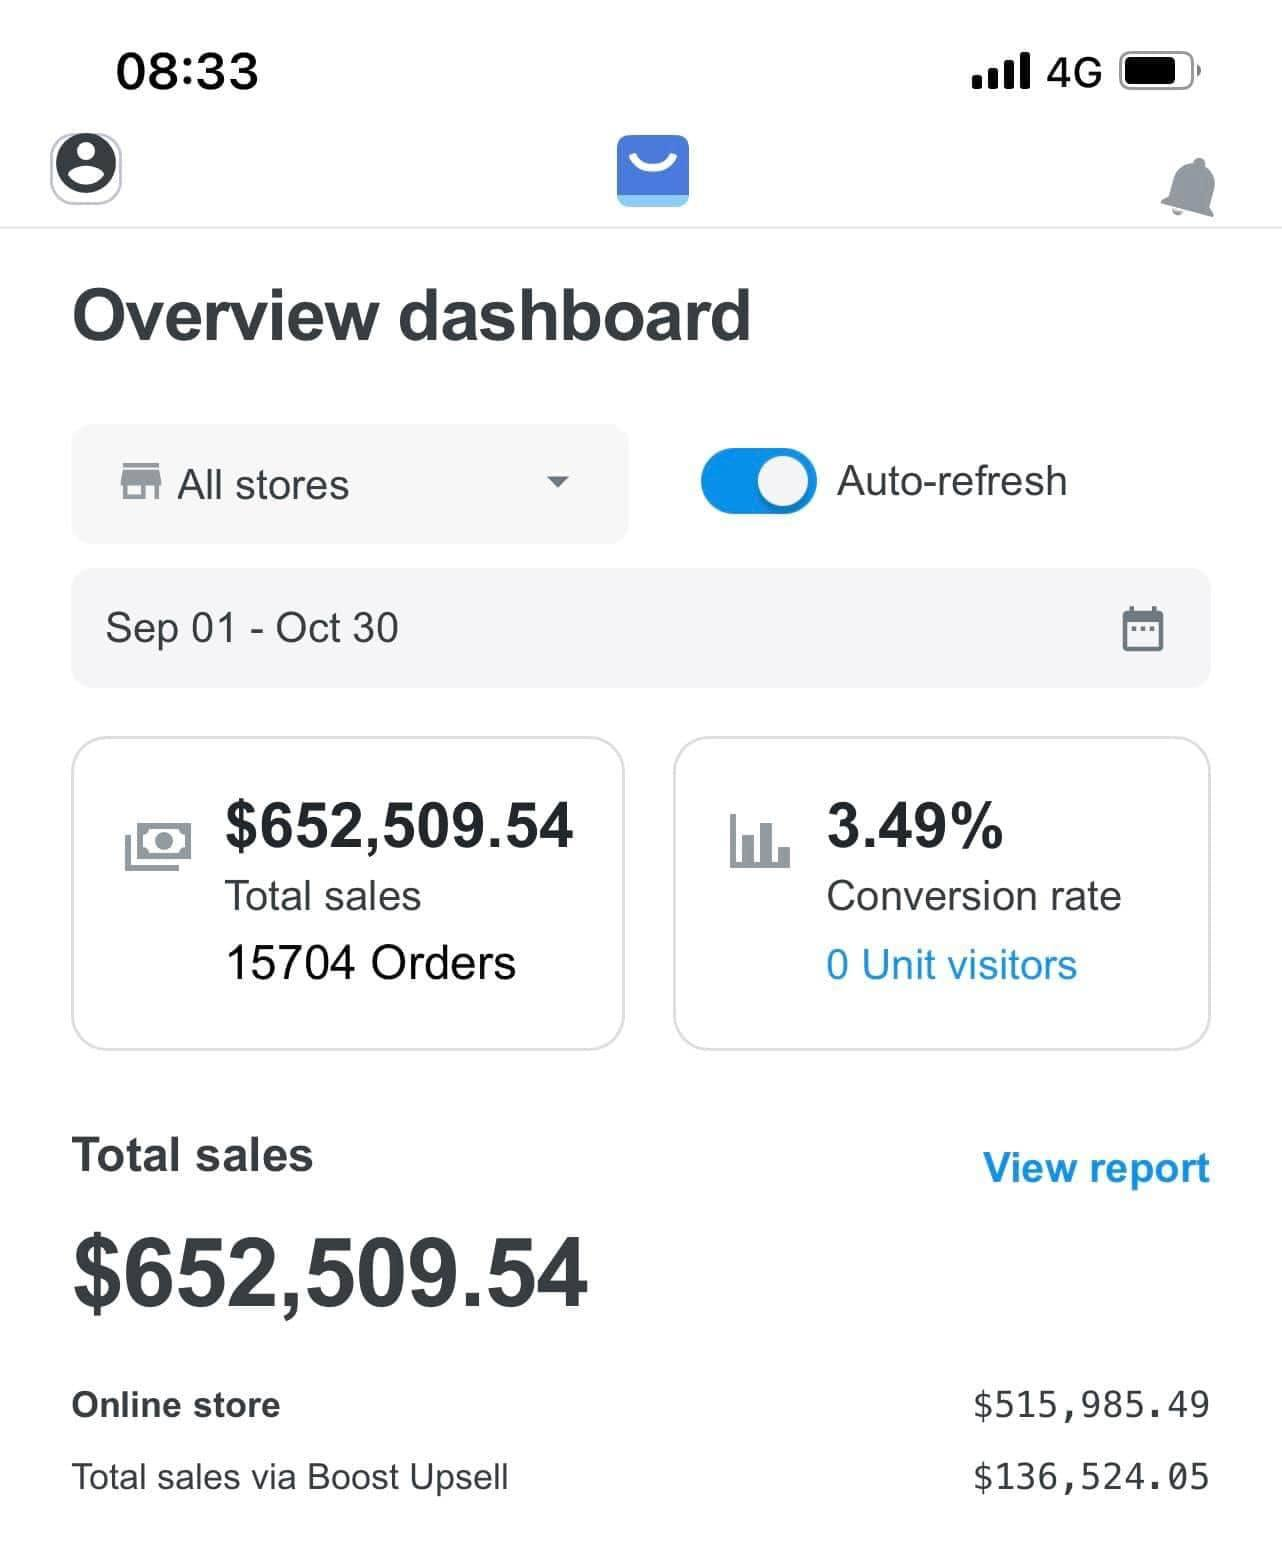This screenshot has height=1556, width=1282.
Task: Open the All stores dropdown
Action: [x=348, y=484]
